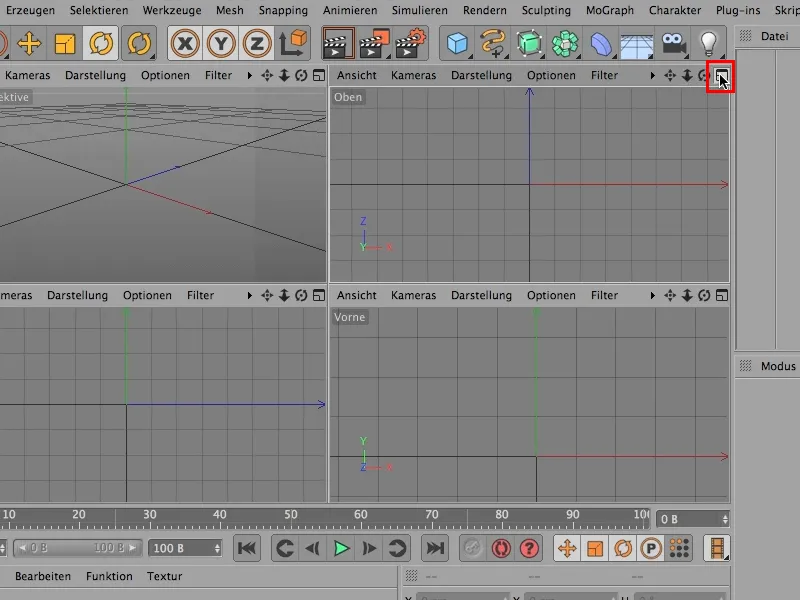800x600 pixels.
Task: Play the animation forwards
Action: 341,548
